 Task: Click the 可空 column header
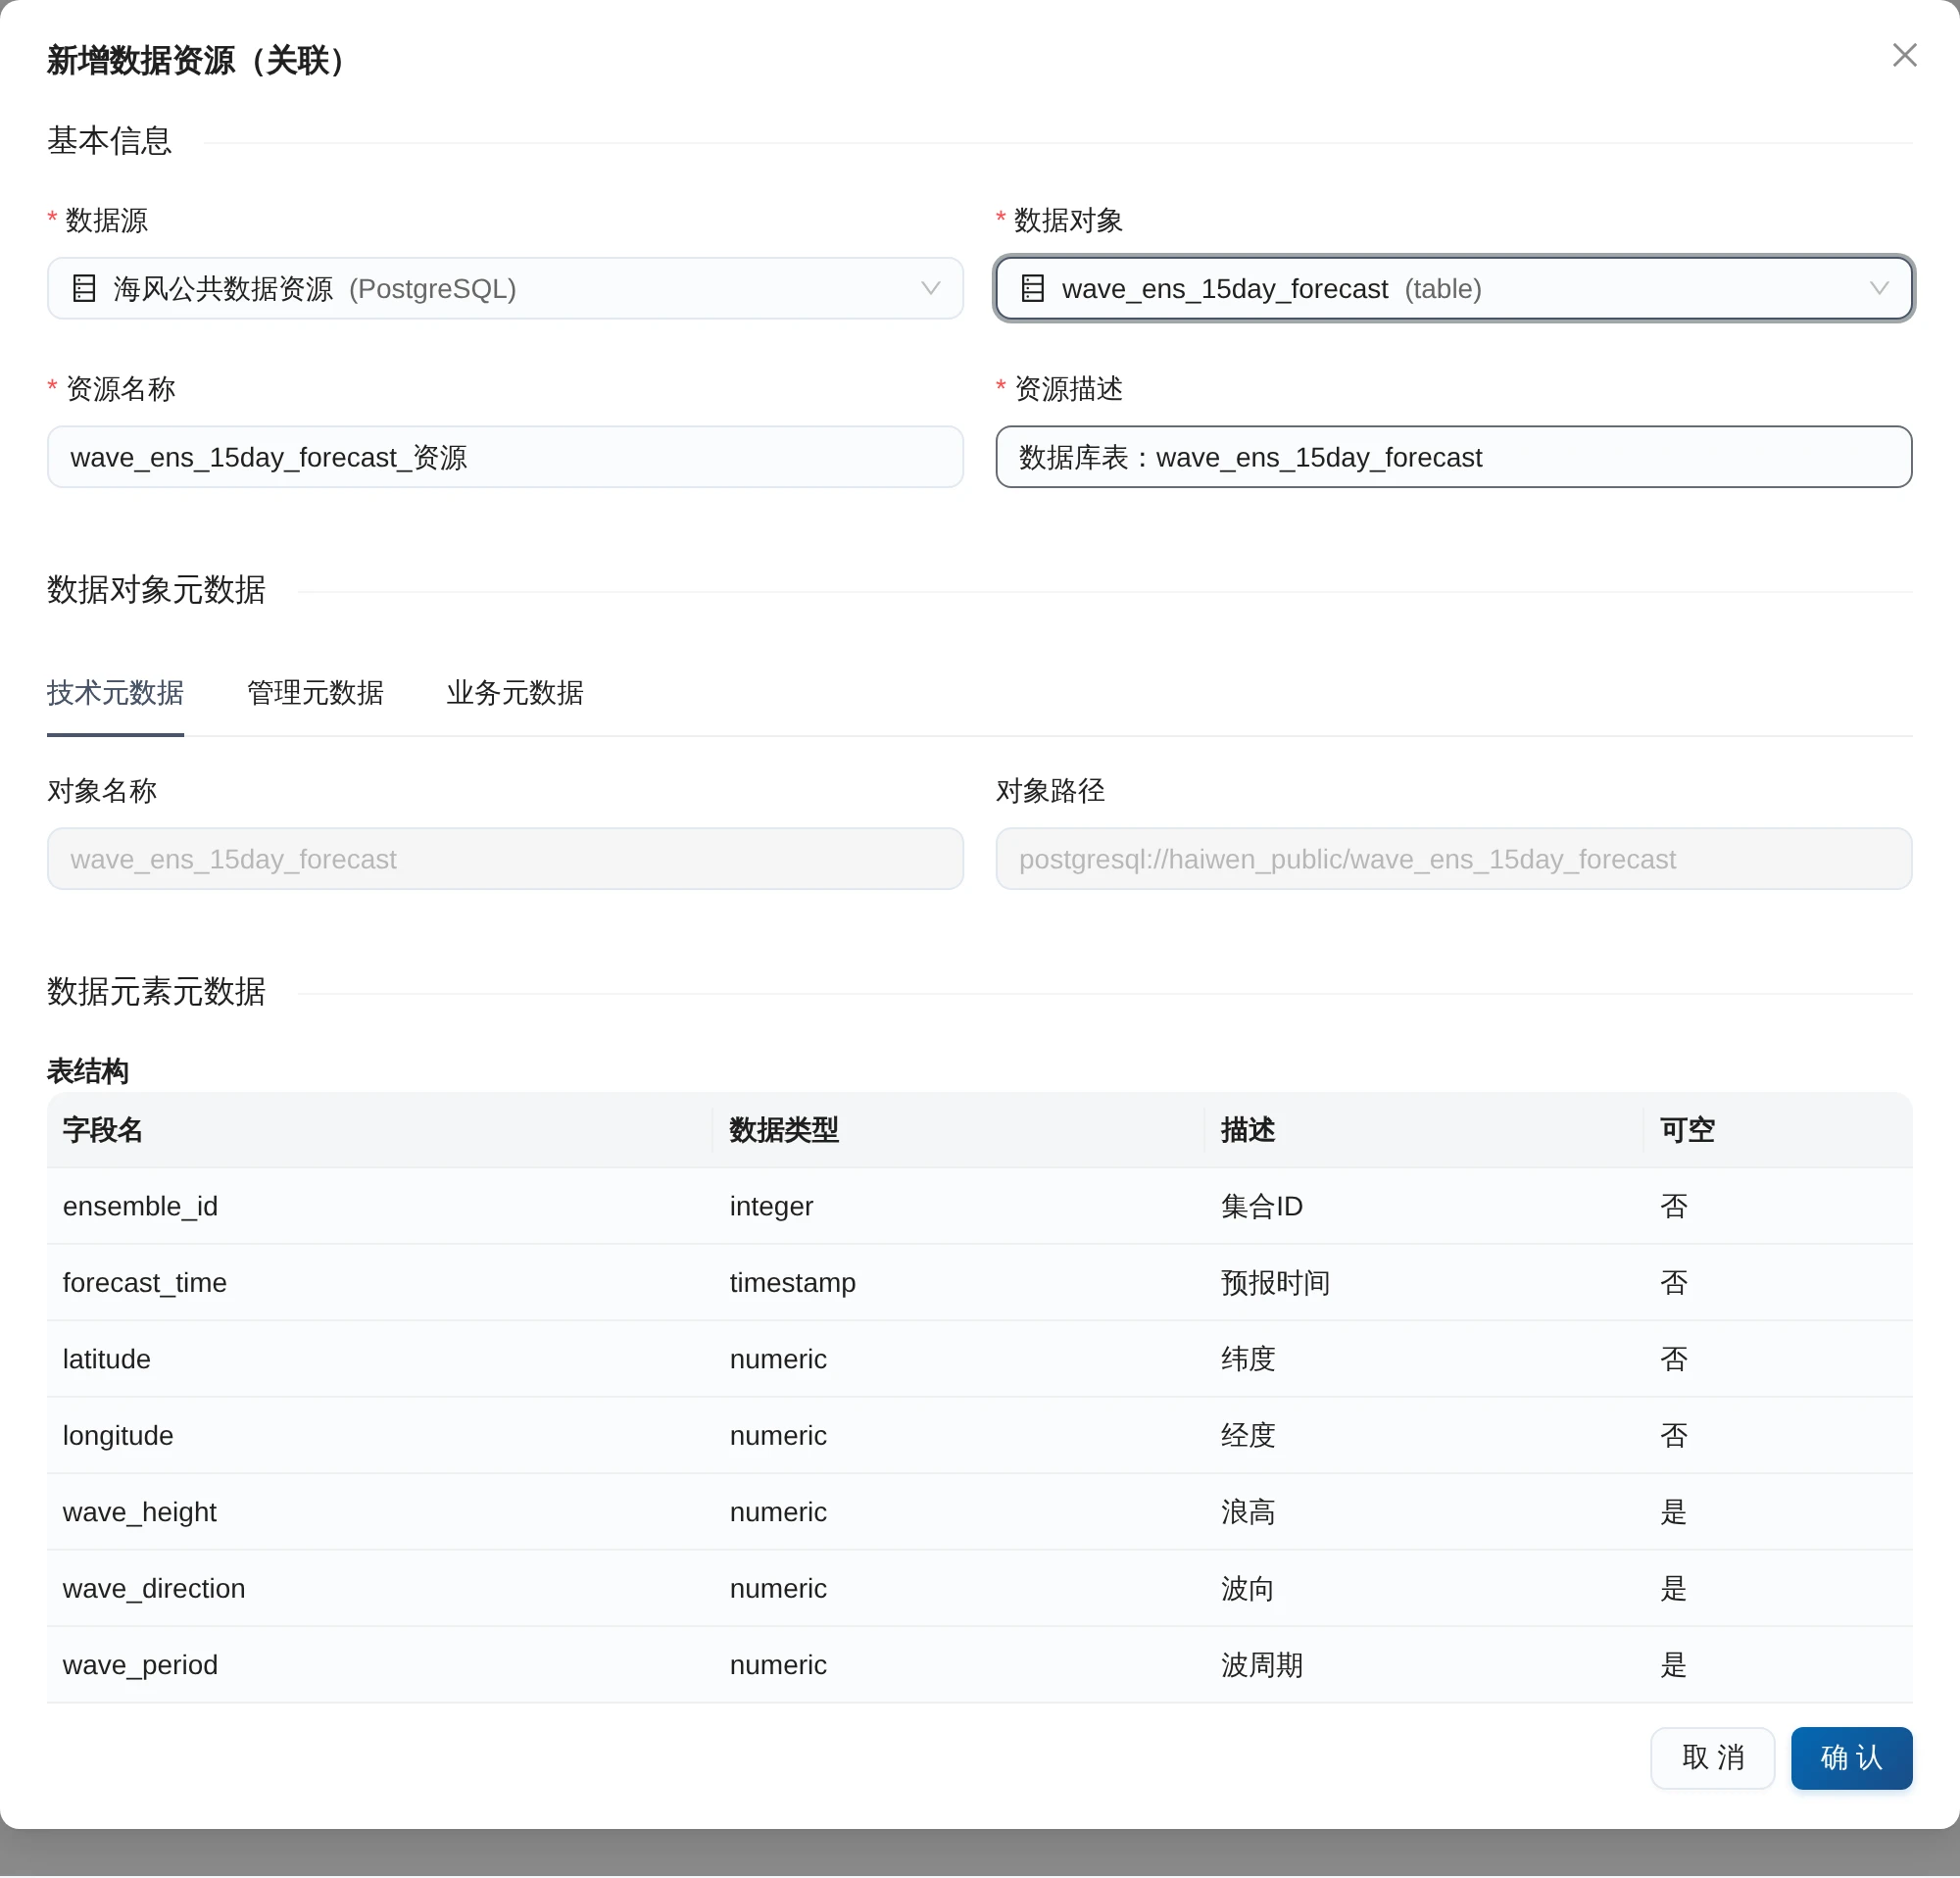1778,1130
